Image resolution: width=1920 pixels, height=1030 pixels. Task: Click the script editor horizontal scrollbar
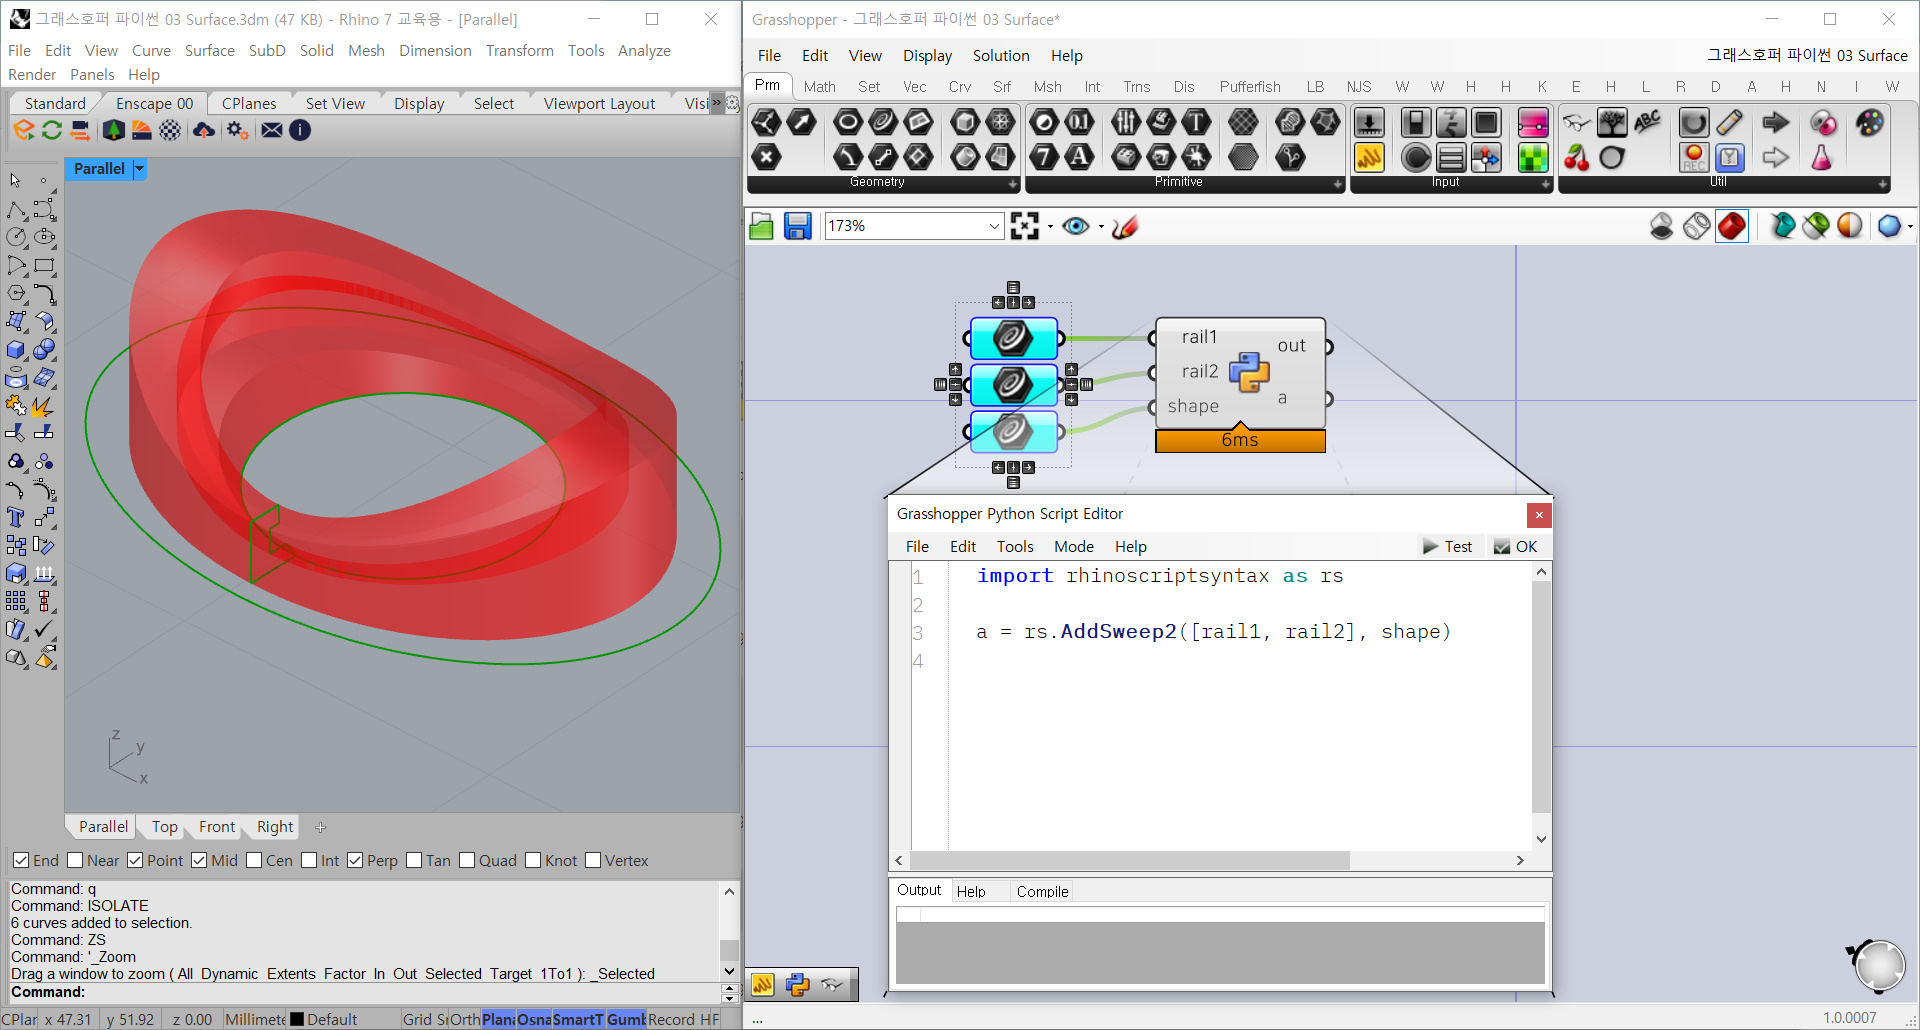(x=1129, y=861)
